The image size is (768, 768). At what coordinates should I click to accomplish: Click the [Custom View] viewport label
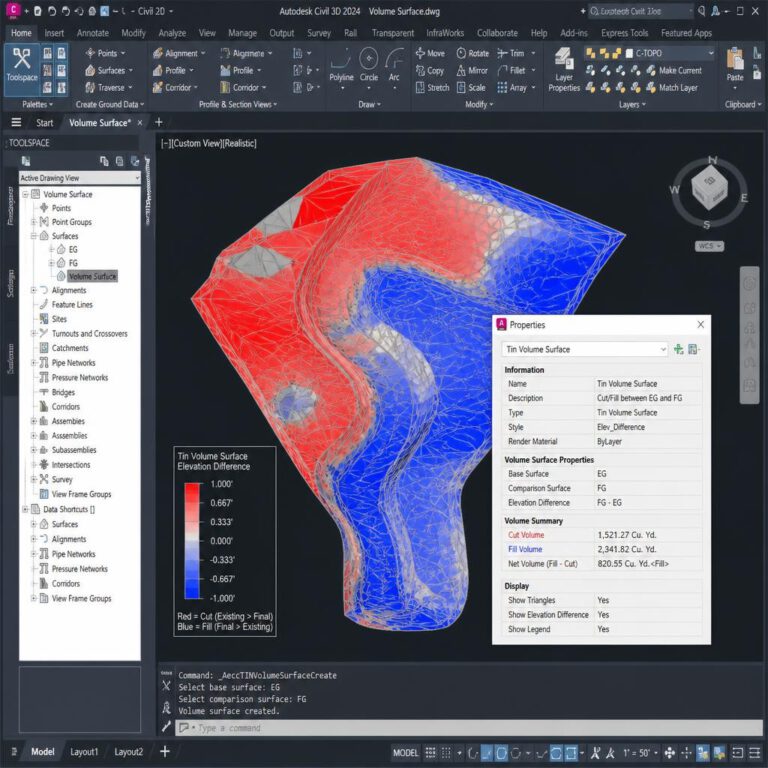point(196,144)
